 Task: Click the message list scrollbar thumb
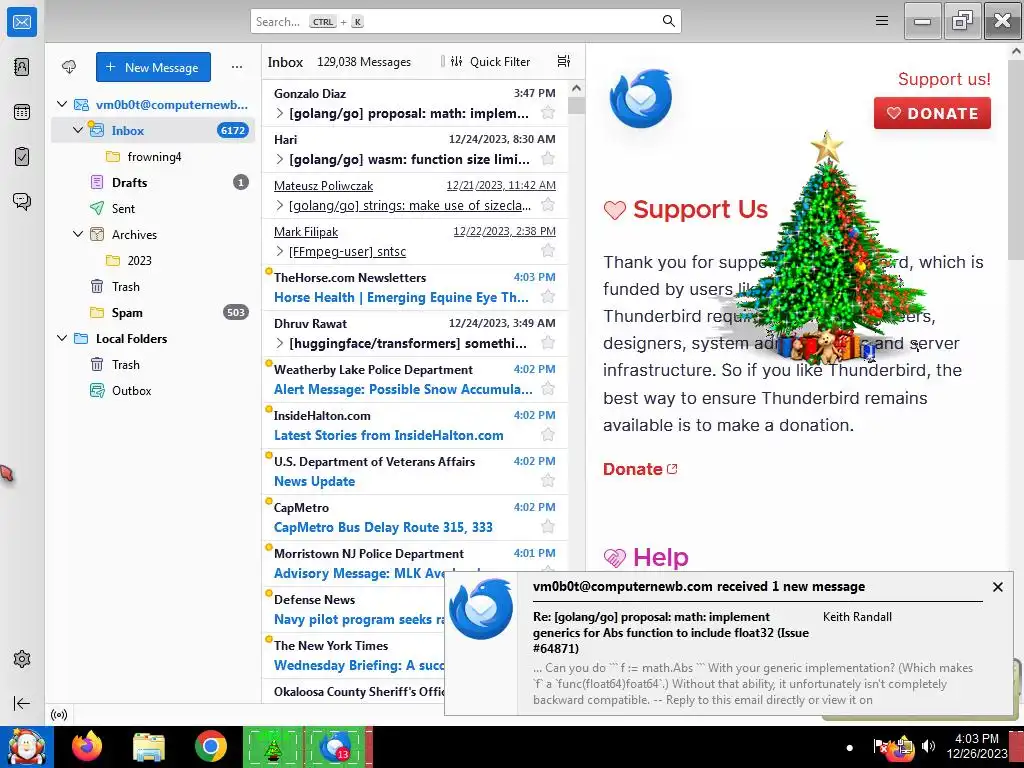576,105
